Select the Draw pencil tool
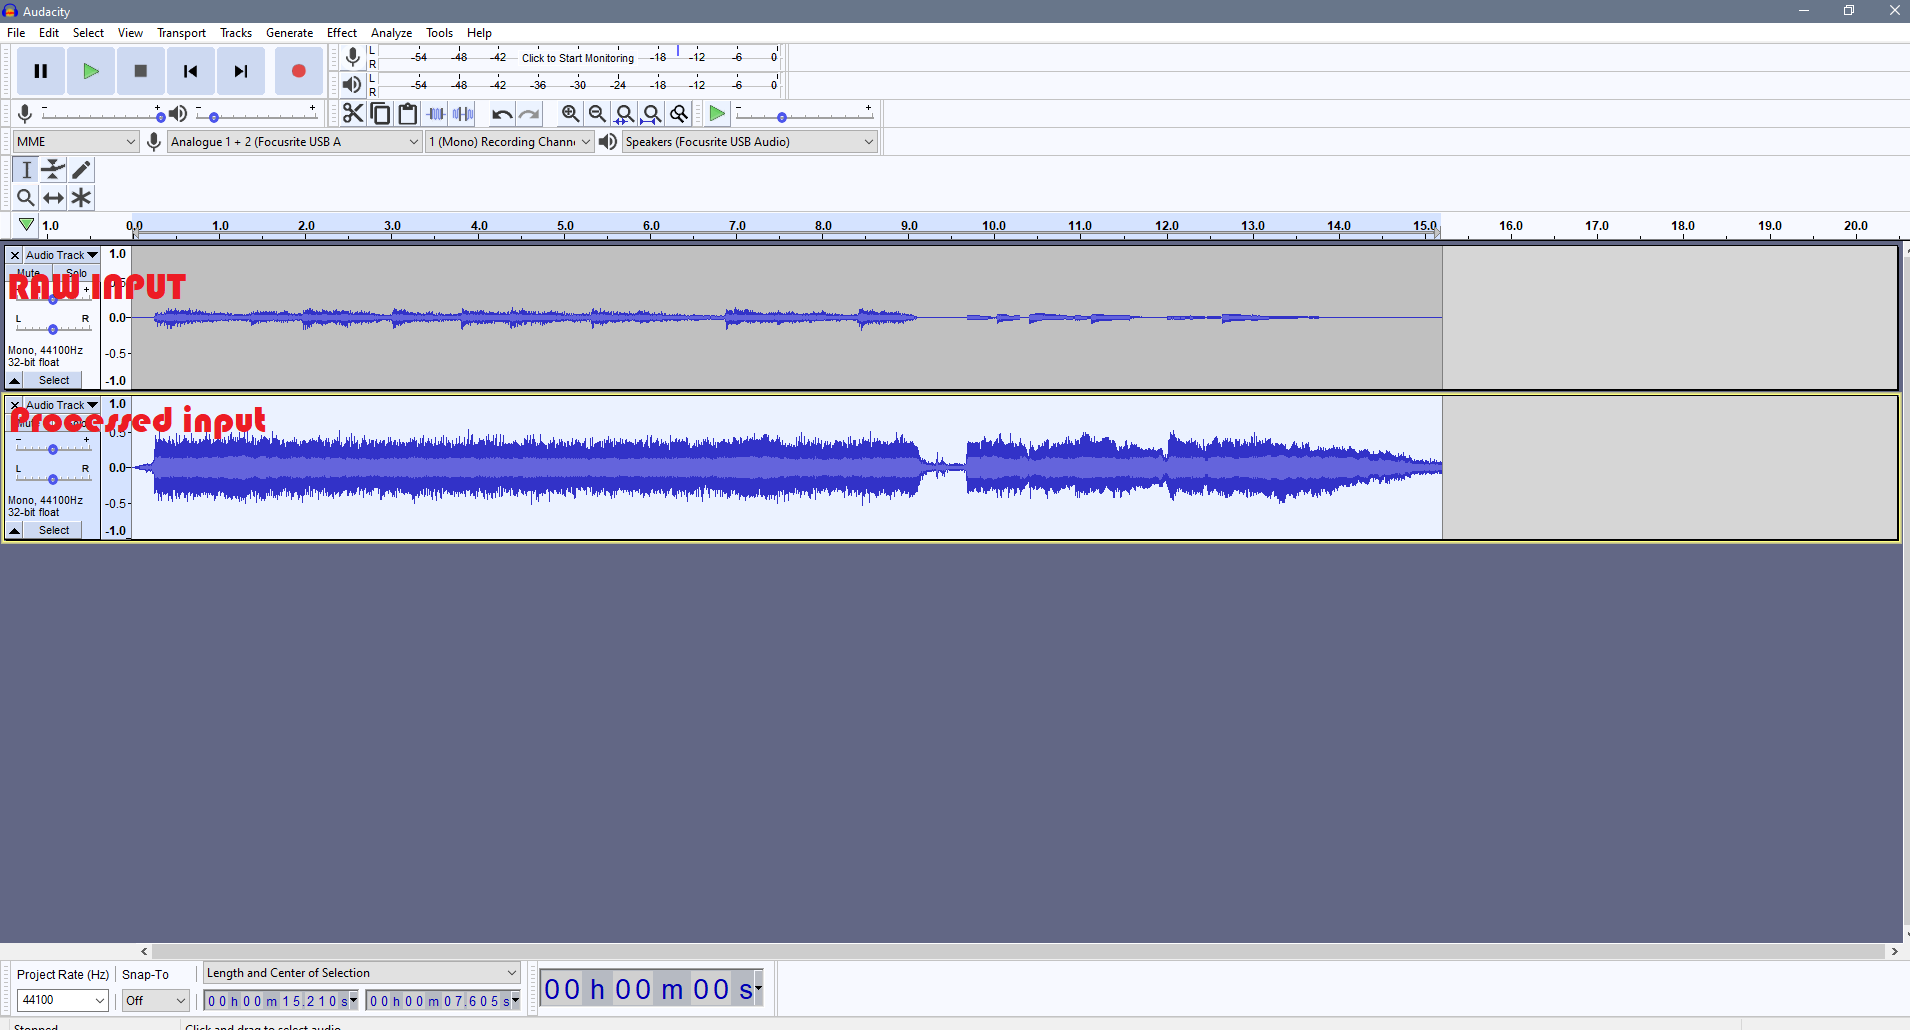The height and width of the screenshot is (1030, 1910). point(81,170)
